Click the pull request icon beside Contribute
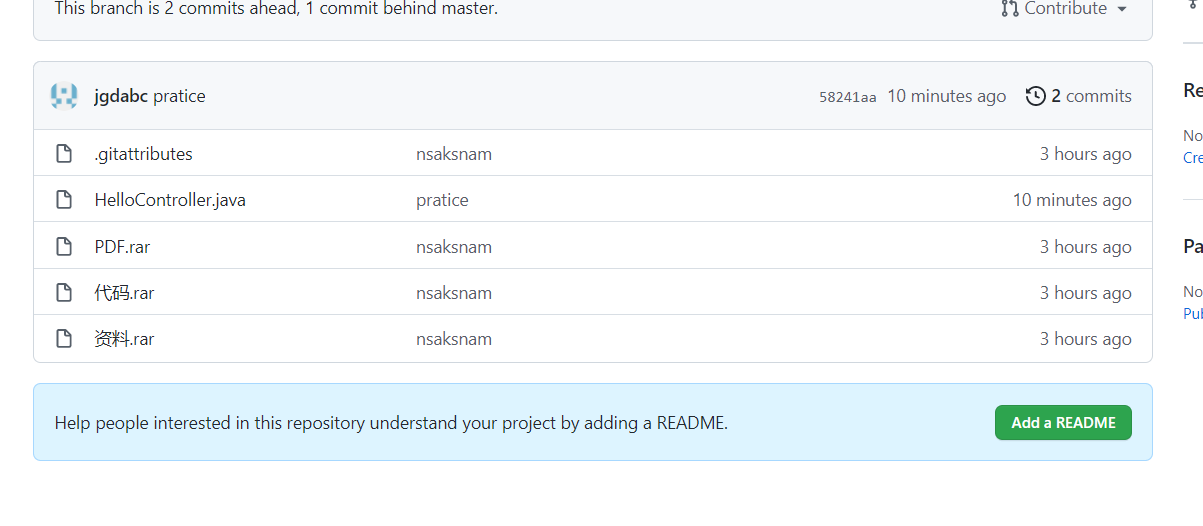1203x526 pixels. click(x=1009, y=9)
